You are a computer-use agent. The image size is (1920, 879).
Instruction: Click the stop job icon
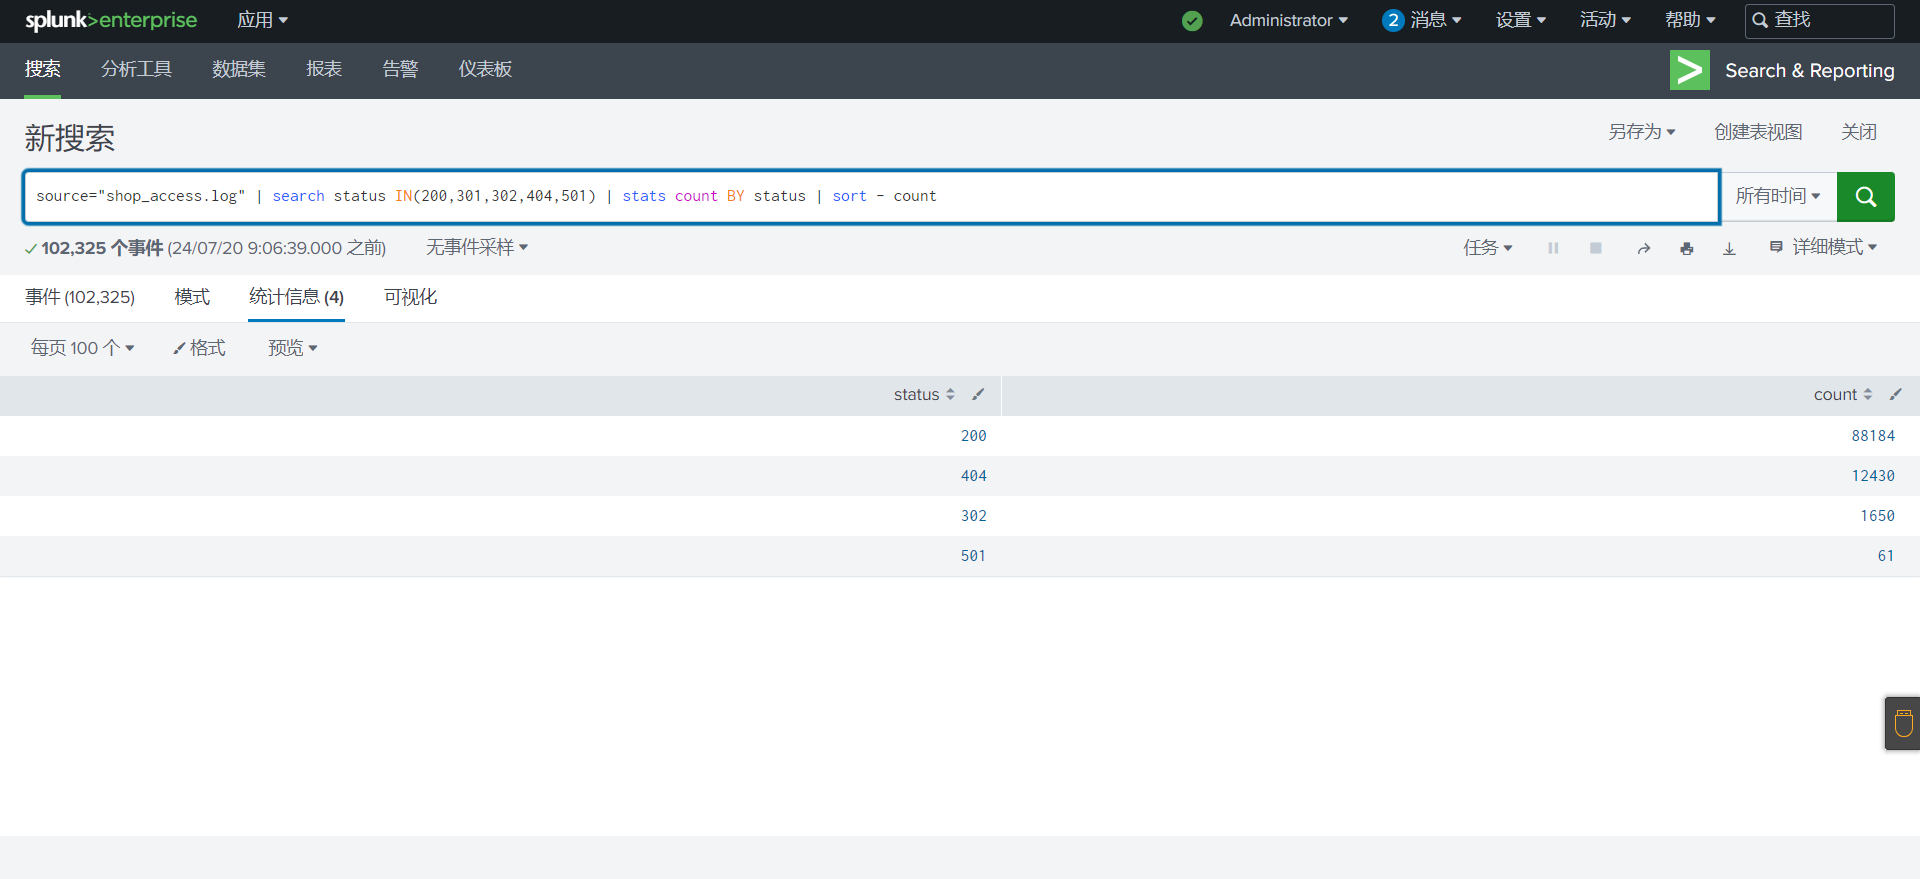pyautogui.click(x=1596, y=249)
